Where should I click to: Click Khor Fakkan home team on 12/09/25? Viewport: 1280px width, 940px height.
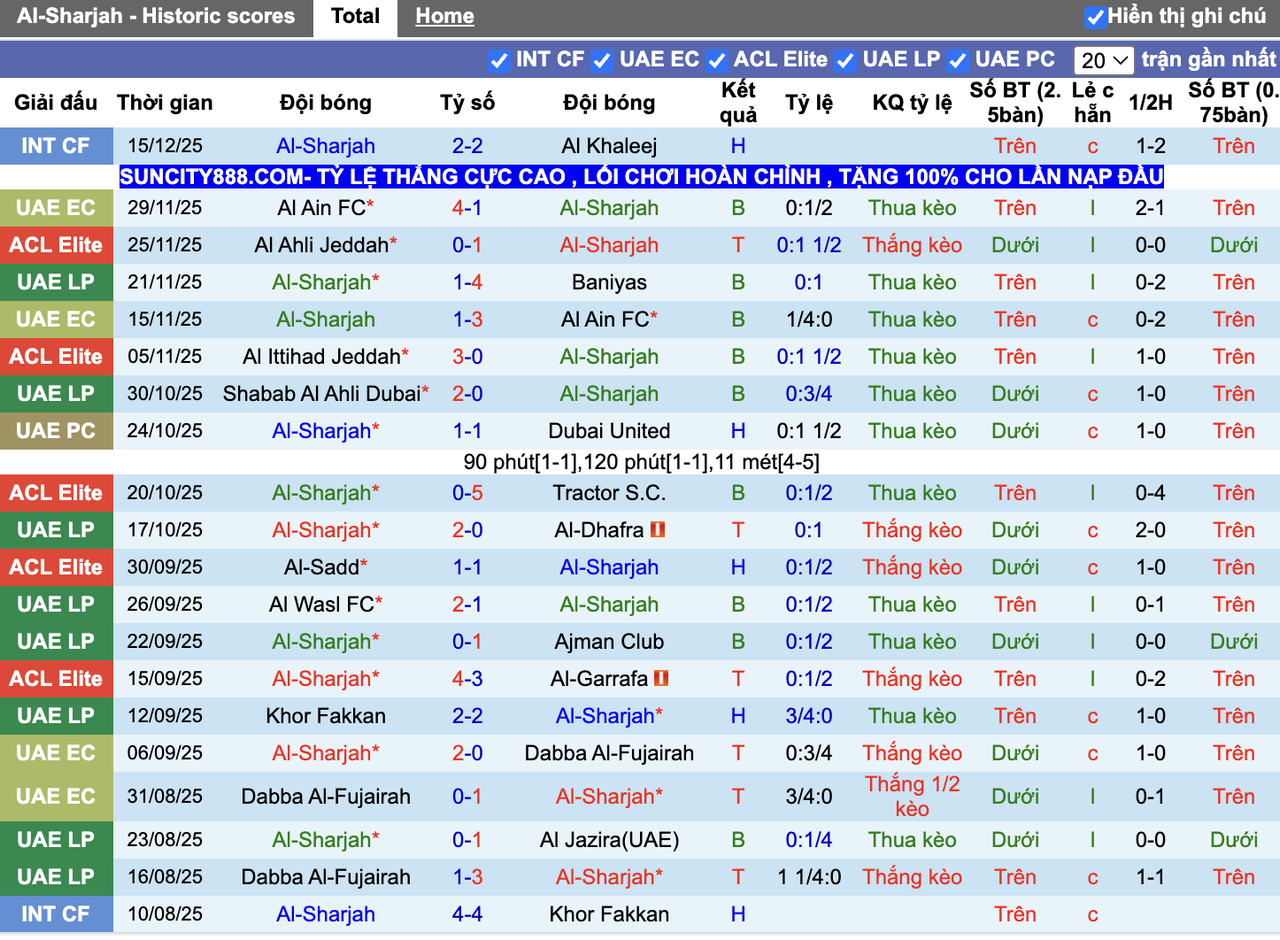pyautogui.click(x=326, y=716)
